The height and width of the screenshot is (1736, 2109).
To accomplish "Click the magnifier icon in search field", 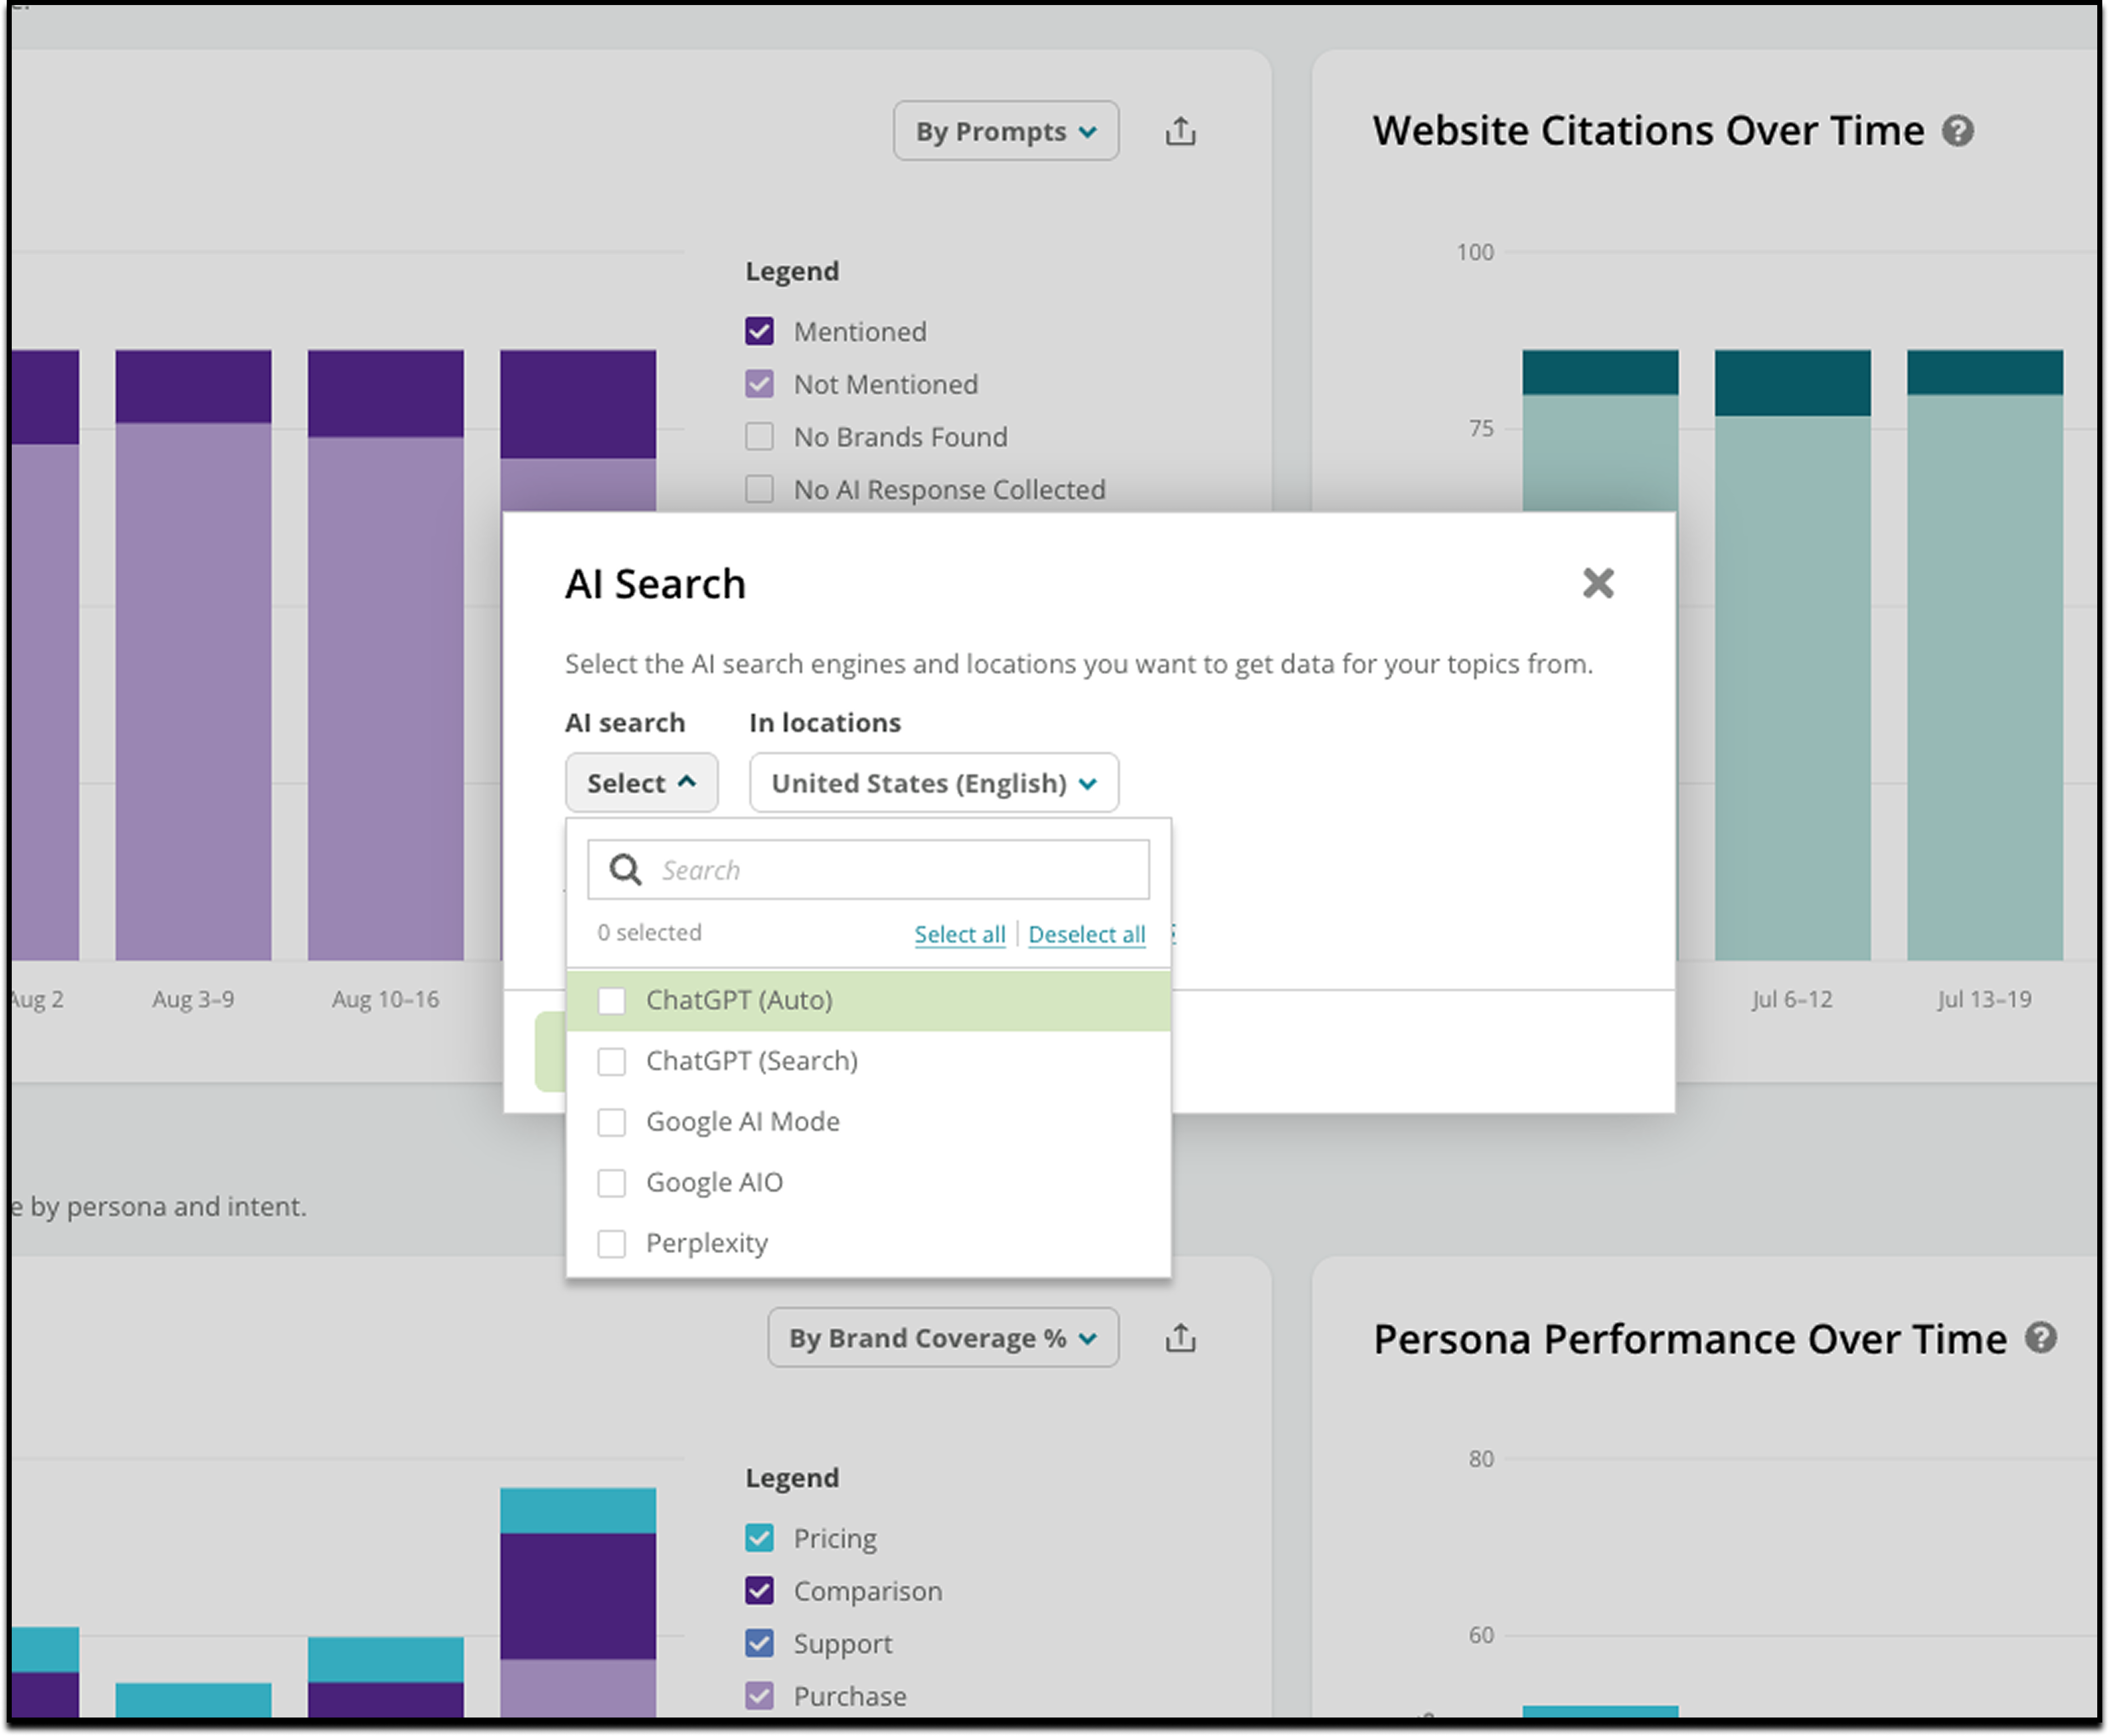I will pos(626,870).
